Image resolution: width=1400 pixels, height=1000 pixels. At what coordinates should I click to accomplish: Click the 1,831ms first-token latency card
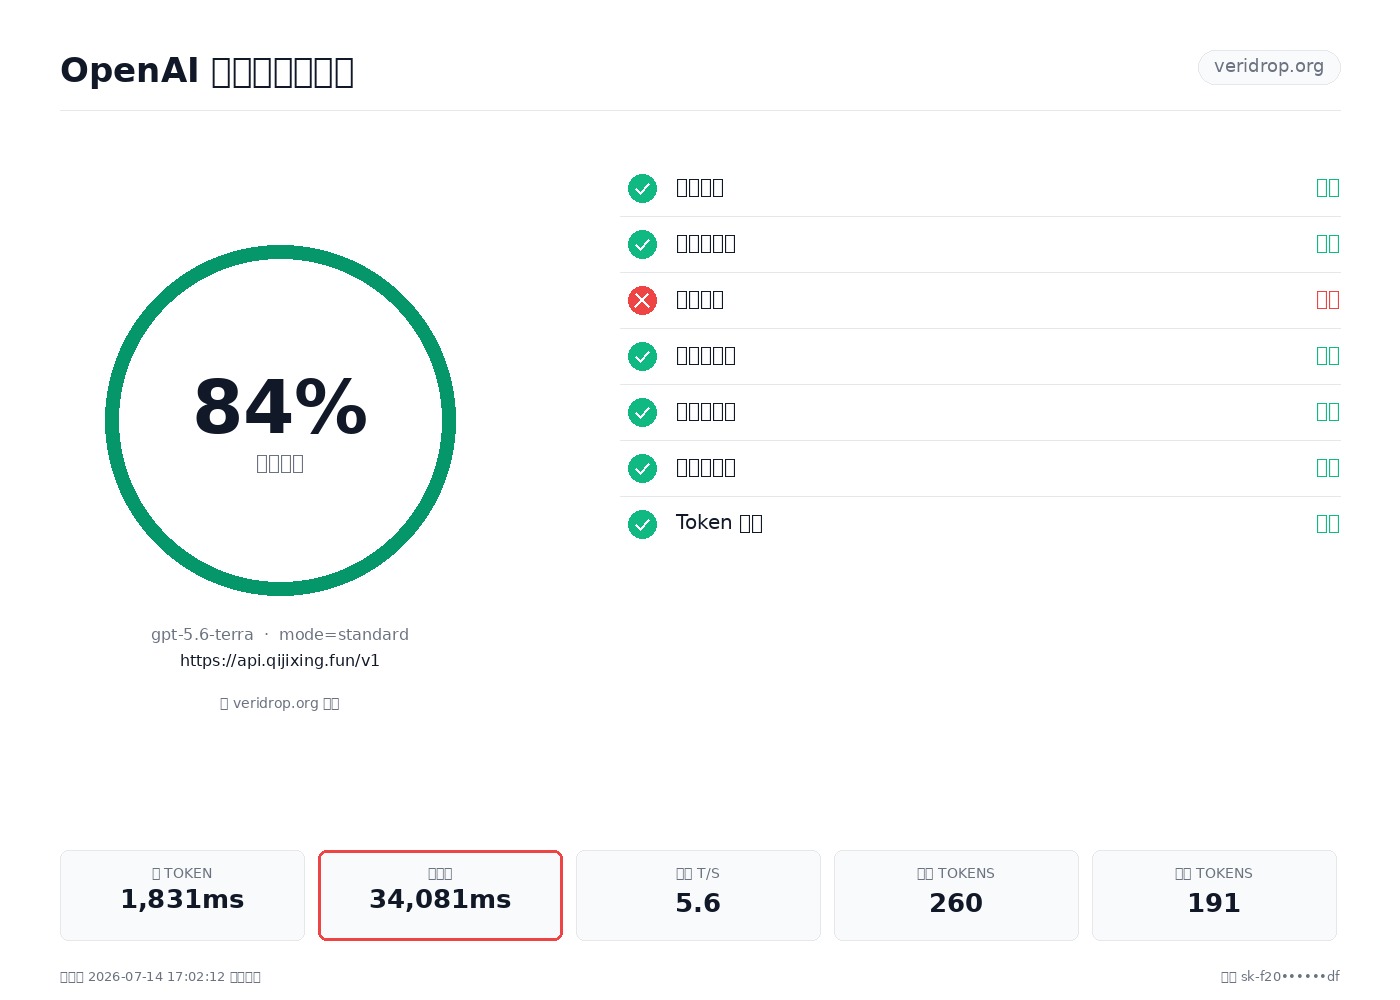pyautogui.click(x=182, y=895)
